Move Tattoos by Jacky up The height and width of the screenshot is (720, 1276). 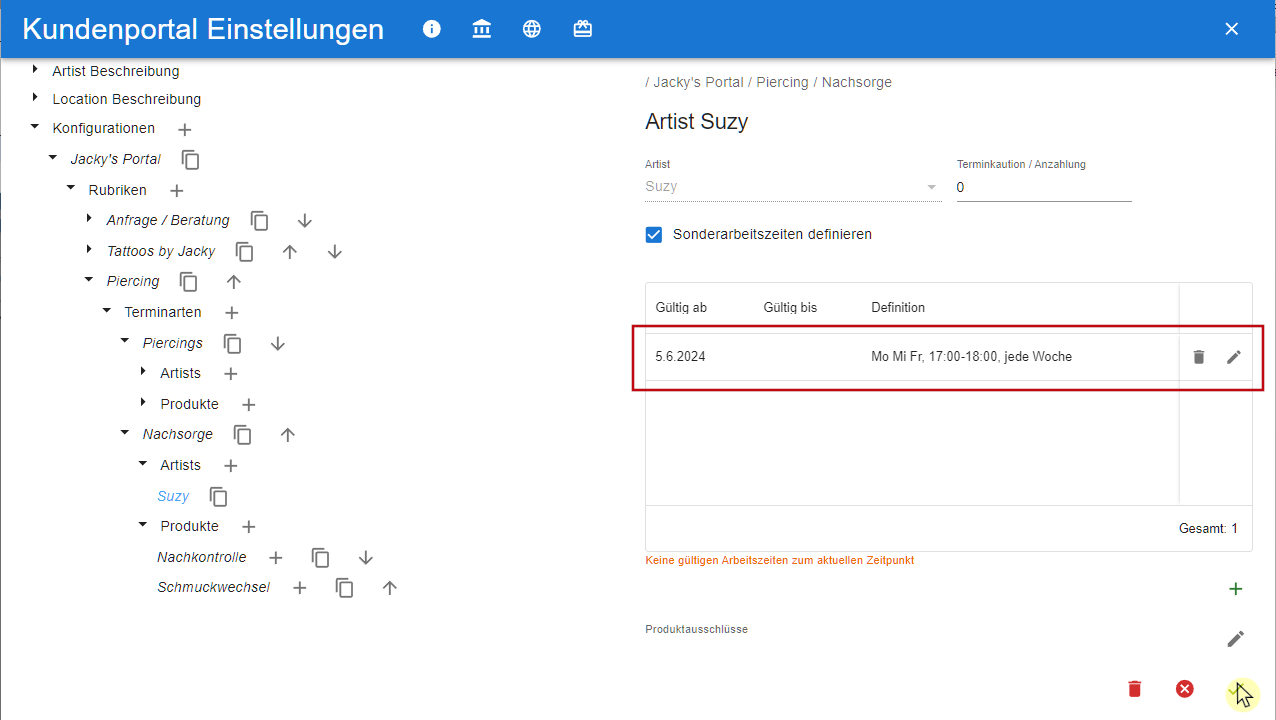(290, 252)
